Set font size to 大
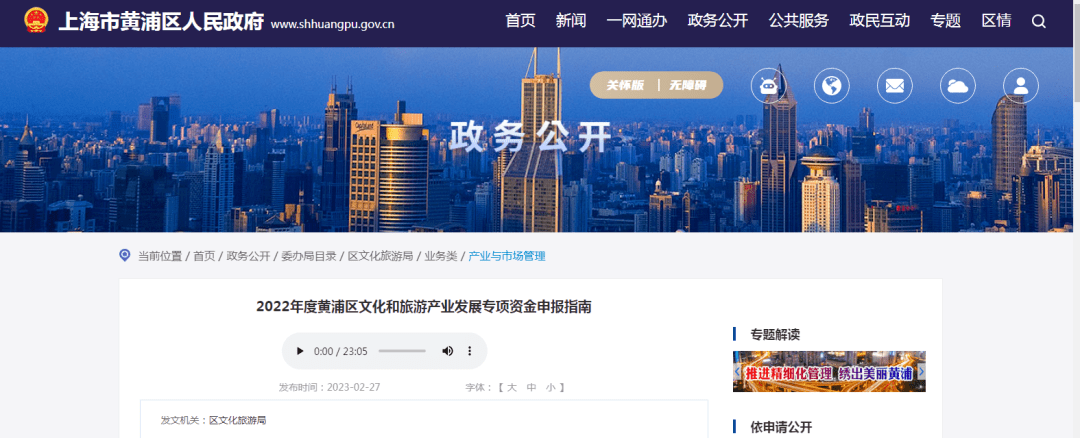Screen dimensions: 1080x438 (512, 388)
